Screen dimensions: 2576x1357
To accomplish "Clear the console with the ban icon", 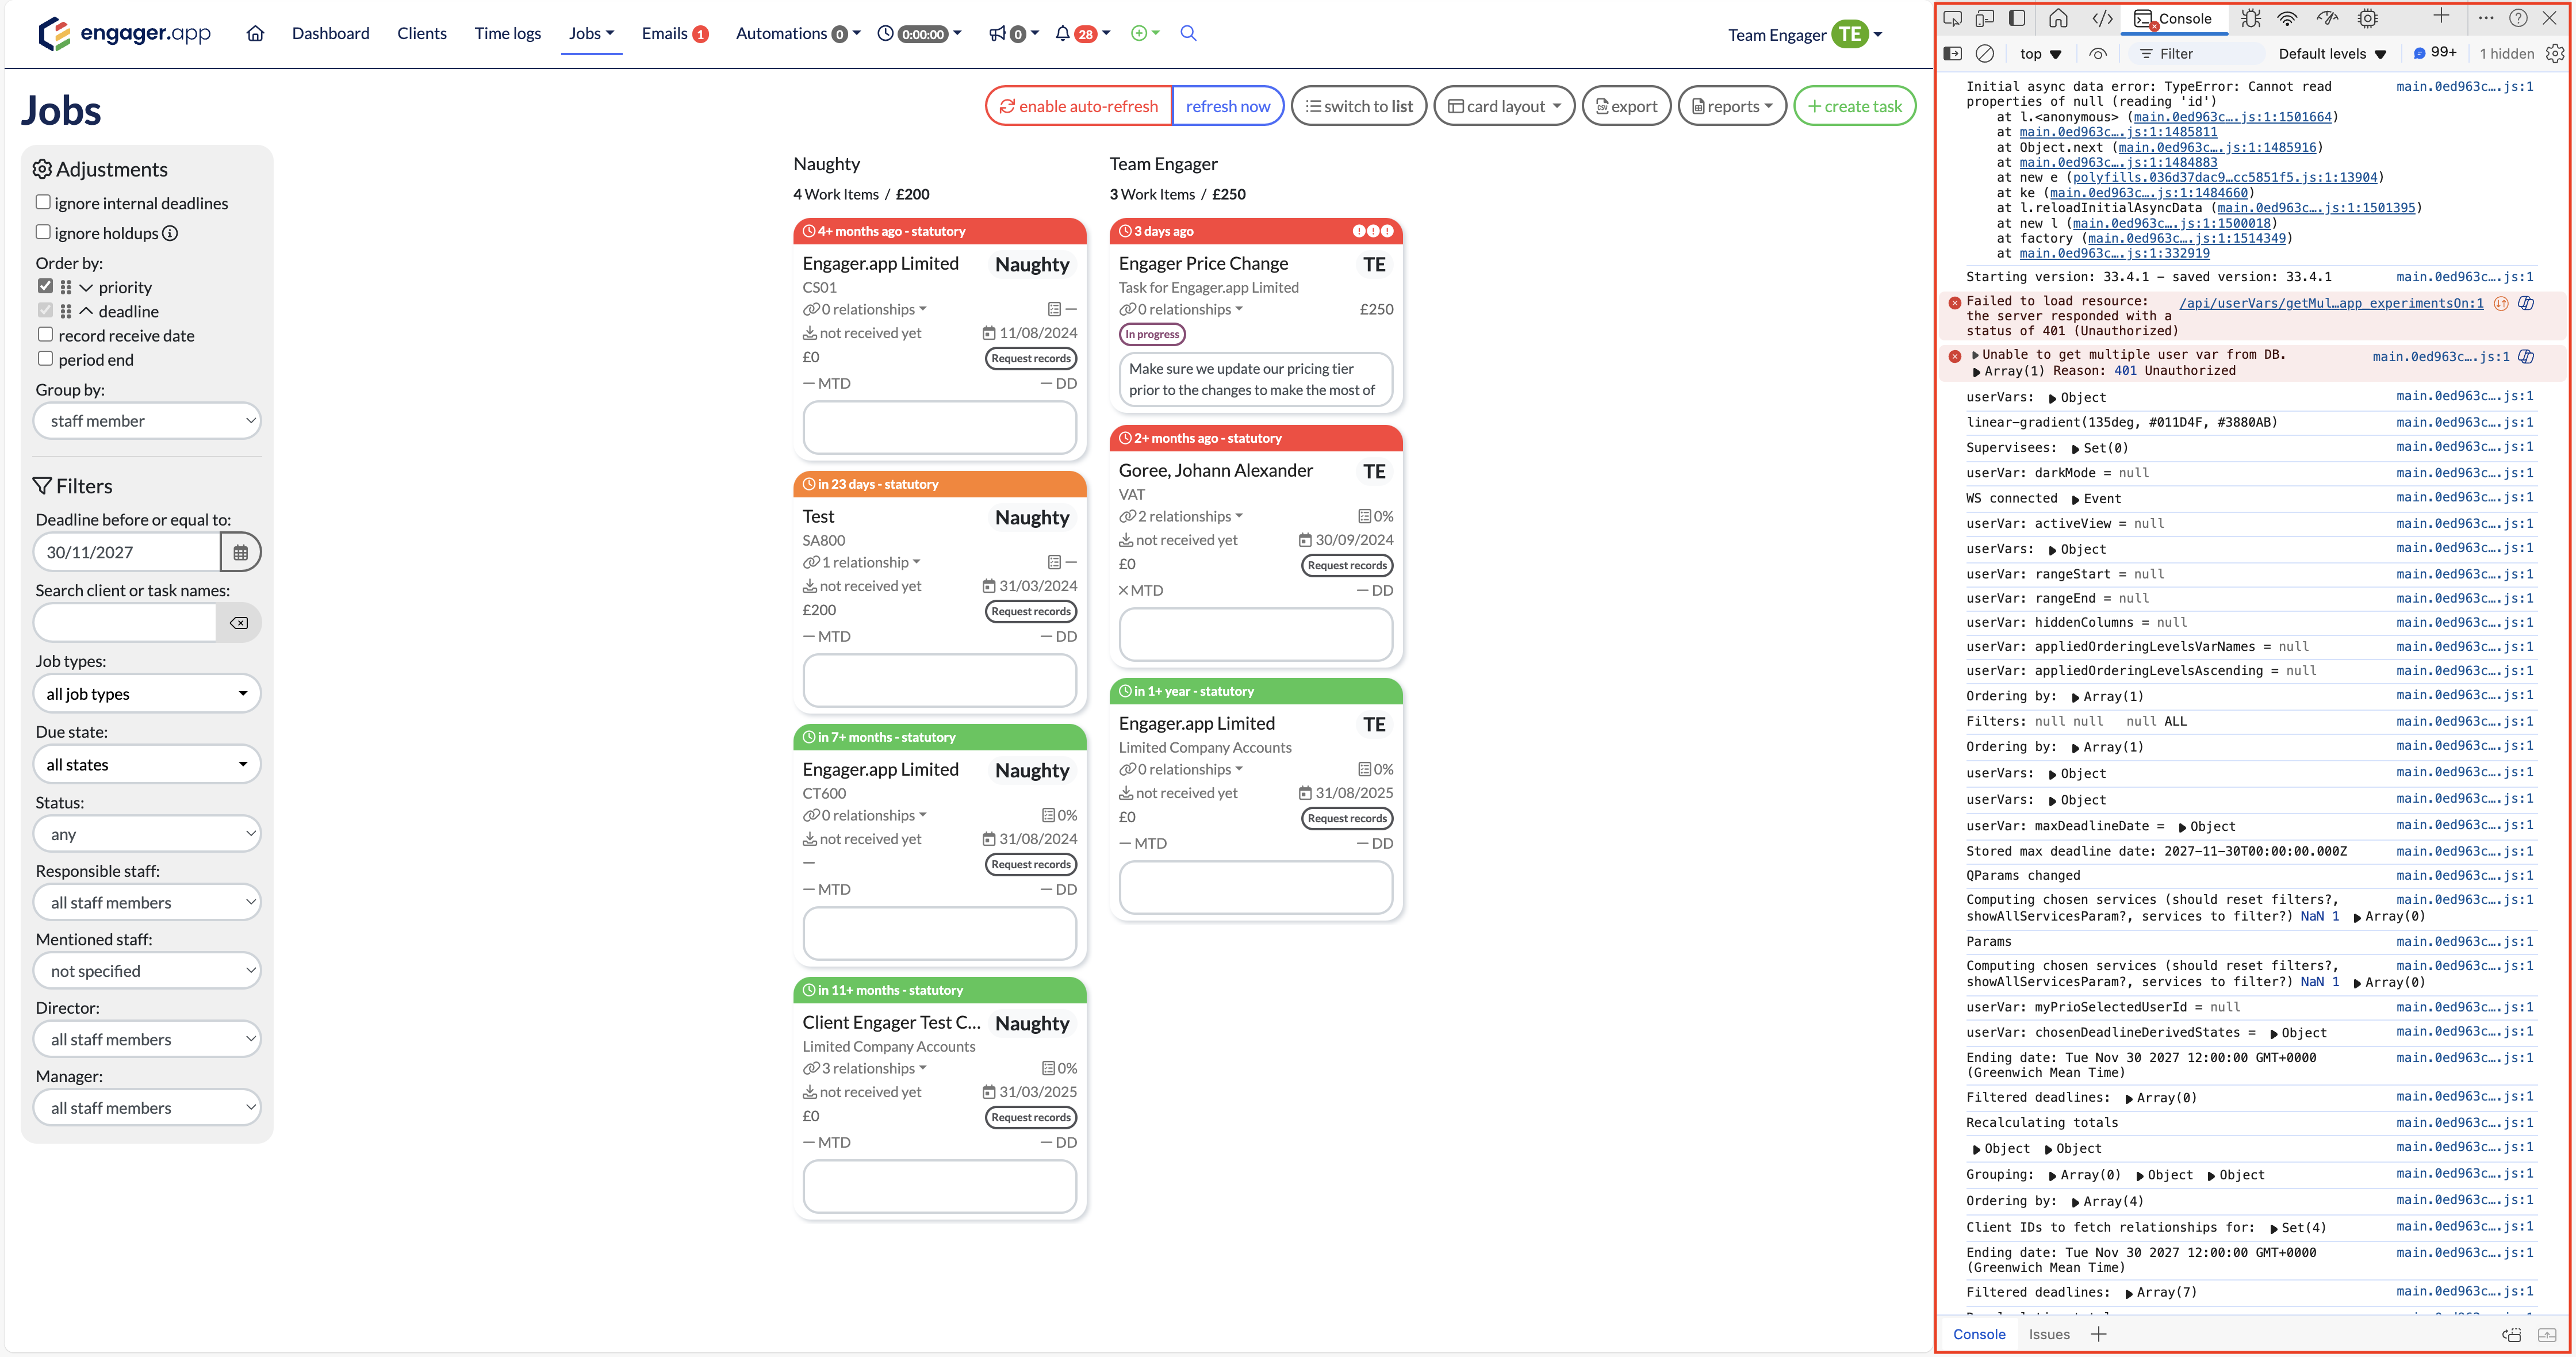I will click(x=1985, y=53).
